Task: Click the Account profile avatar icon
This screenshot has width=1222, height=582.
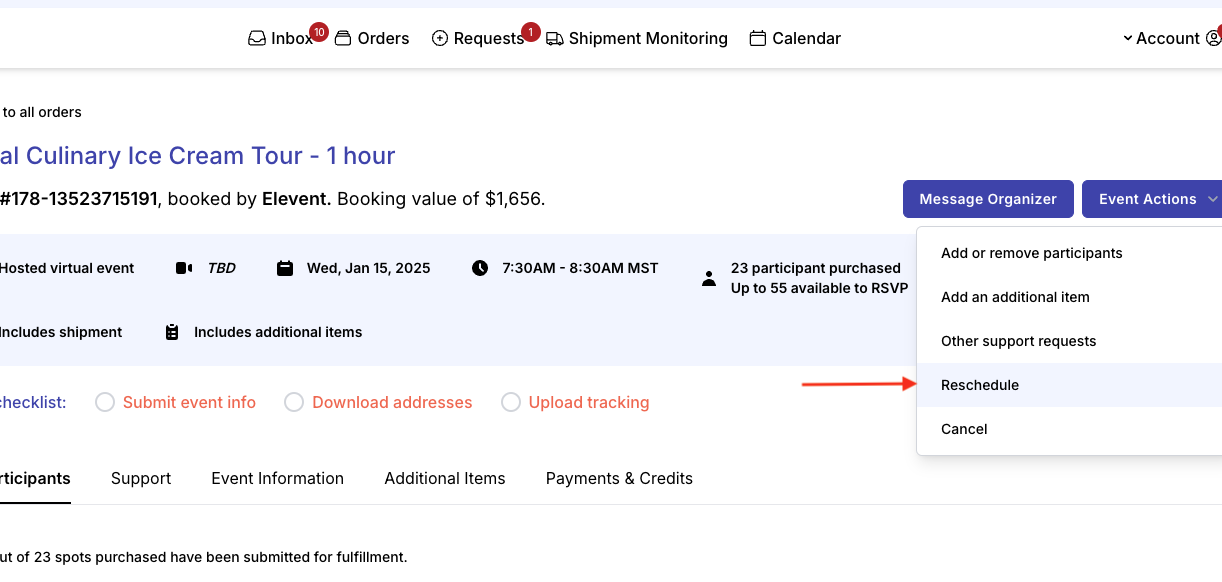Action: [x=1213, y=39]
